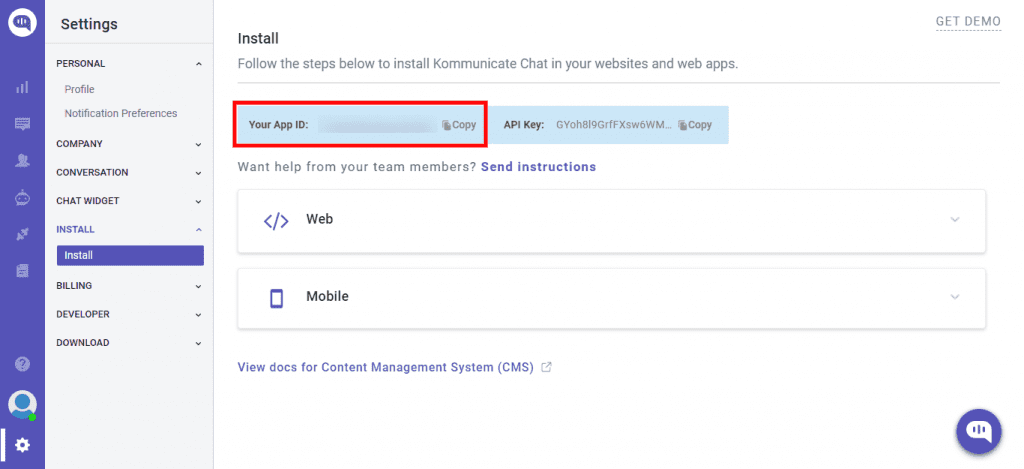This screenshot has height=469, width=1024.
Task: Open the users icon in sidebar
Action: 22,161
